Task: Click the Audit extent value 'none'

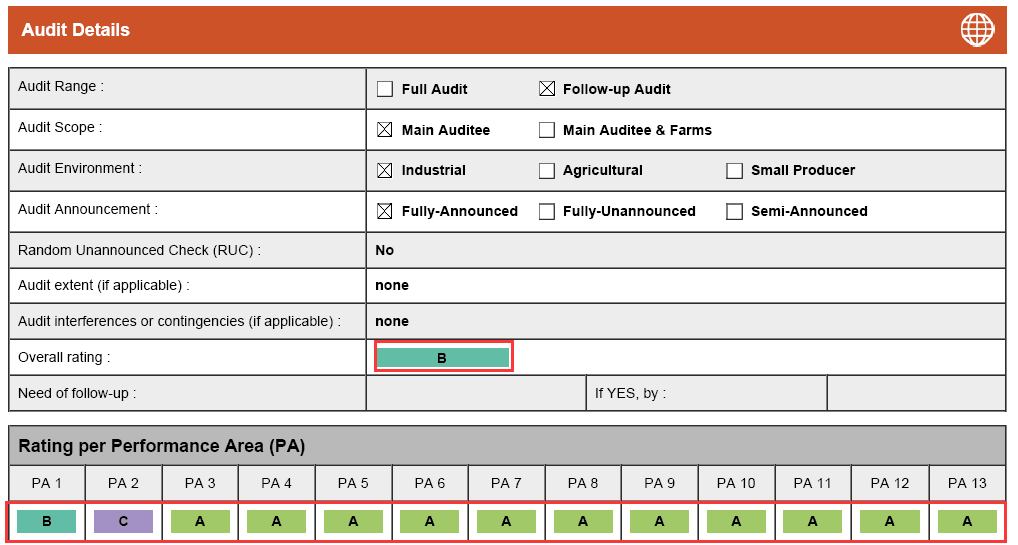Action: click(392, 286)
